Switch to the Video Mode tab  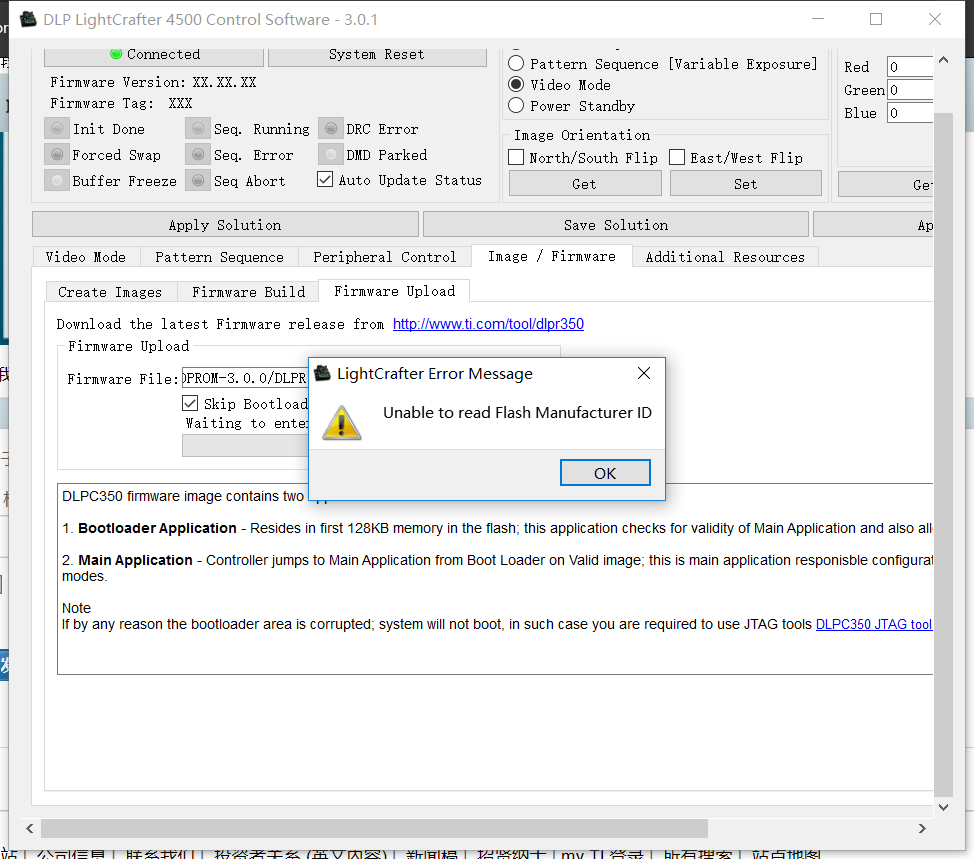pos(86,257)
